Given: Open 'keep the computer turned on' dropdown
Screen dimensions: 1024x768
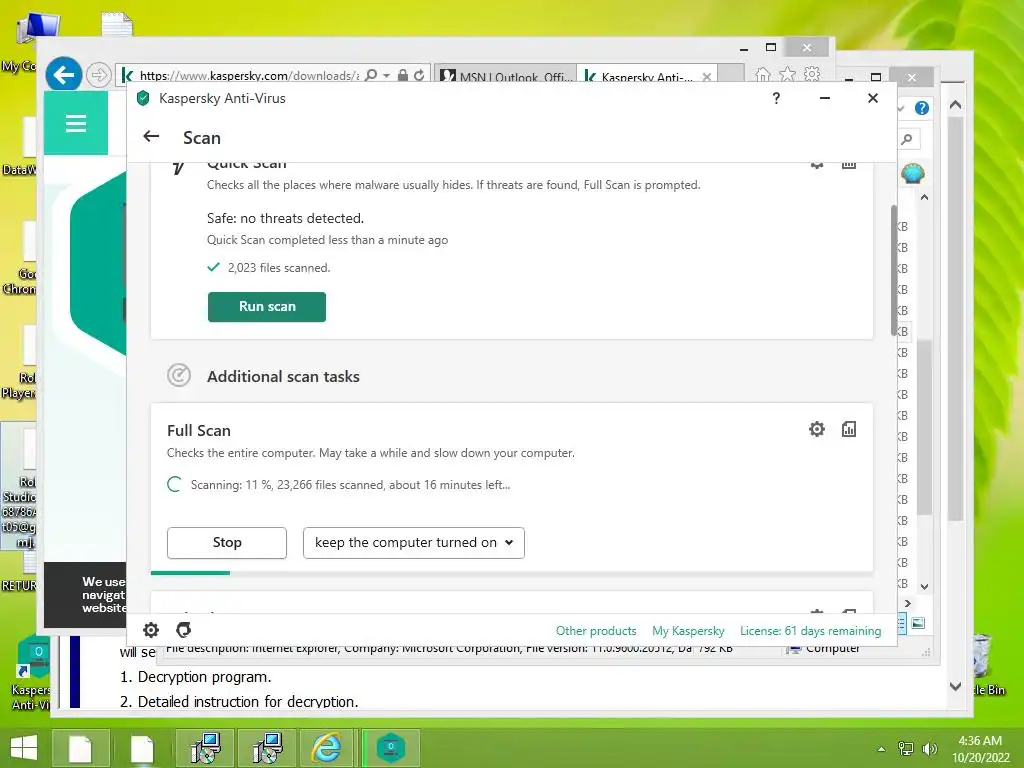Looking at the screenshot, I should click(413, 543).
